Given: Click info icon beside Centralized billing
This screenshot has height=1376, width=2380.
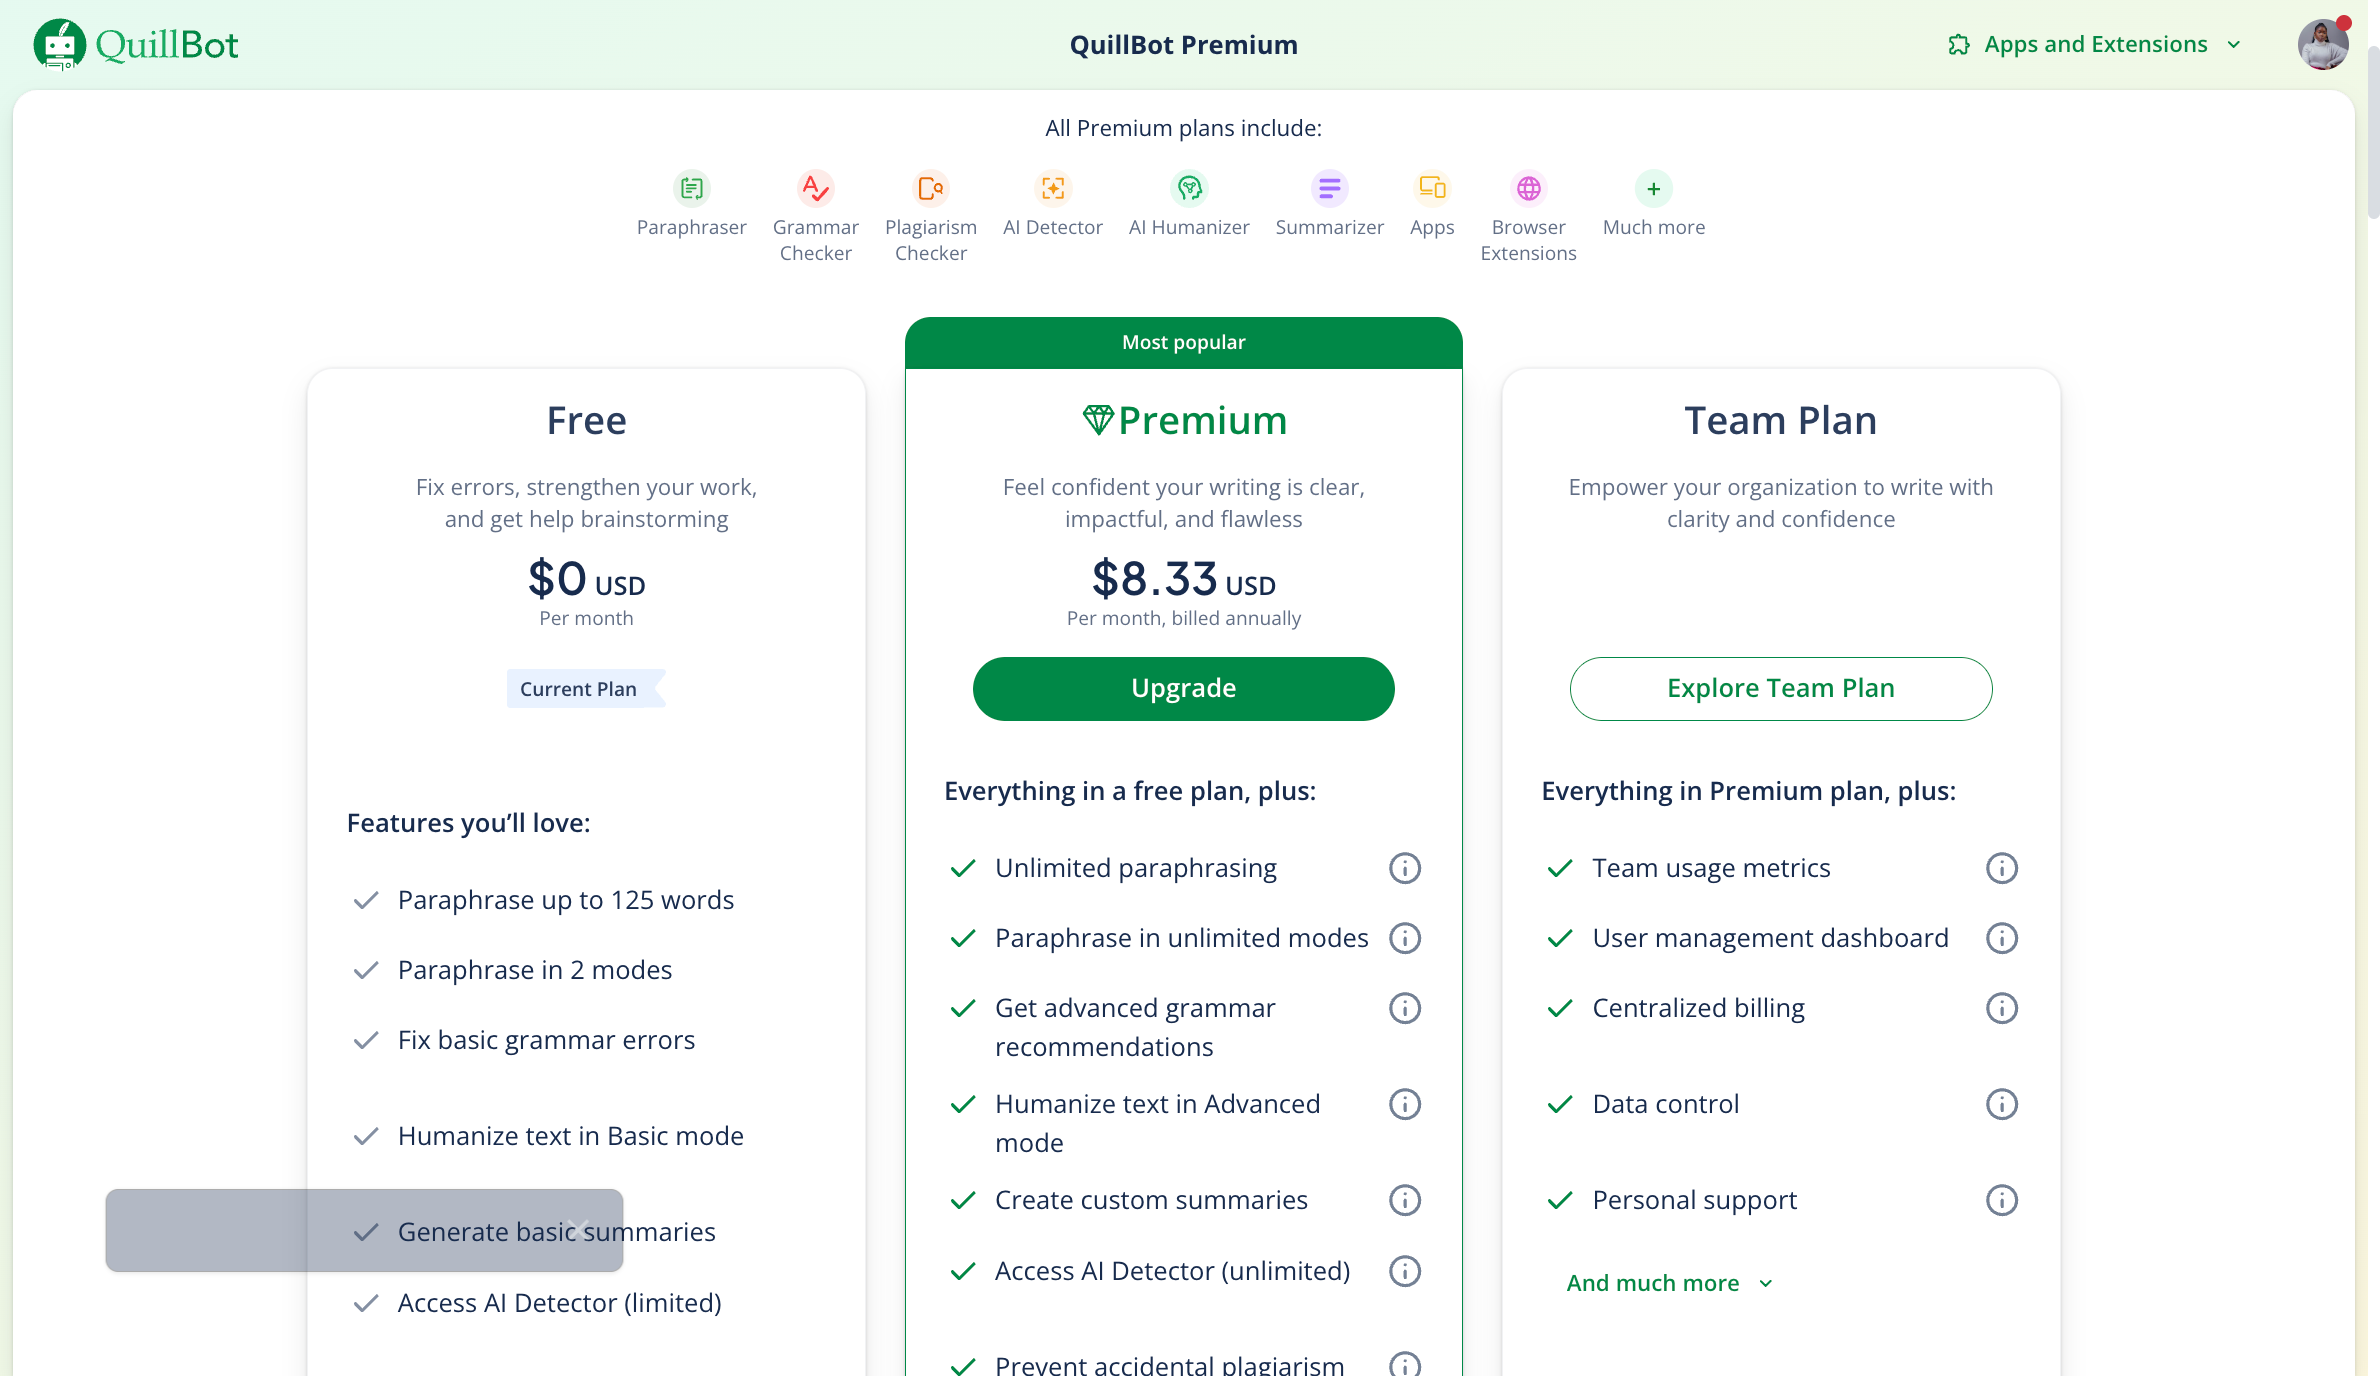Looking at the screenshot, I should [x=2002, y=1008].
